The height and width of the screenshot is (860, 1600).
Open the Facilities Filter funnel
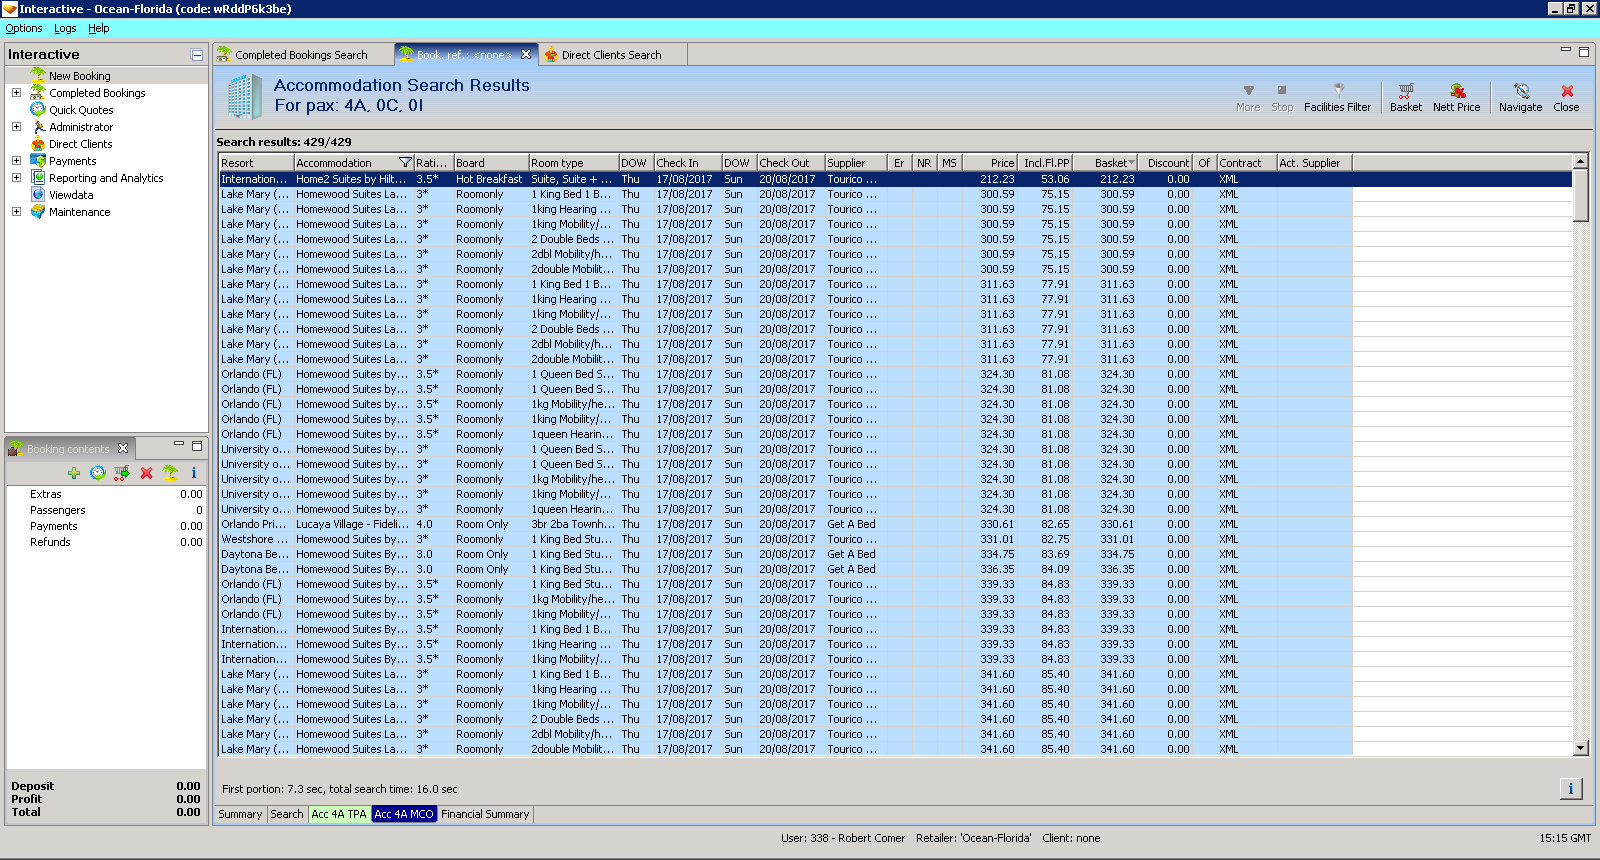(1338, 90)
